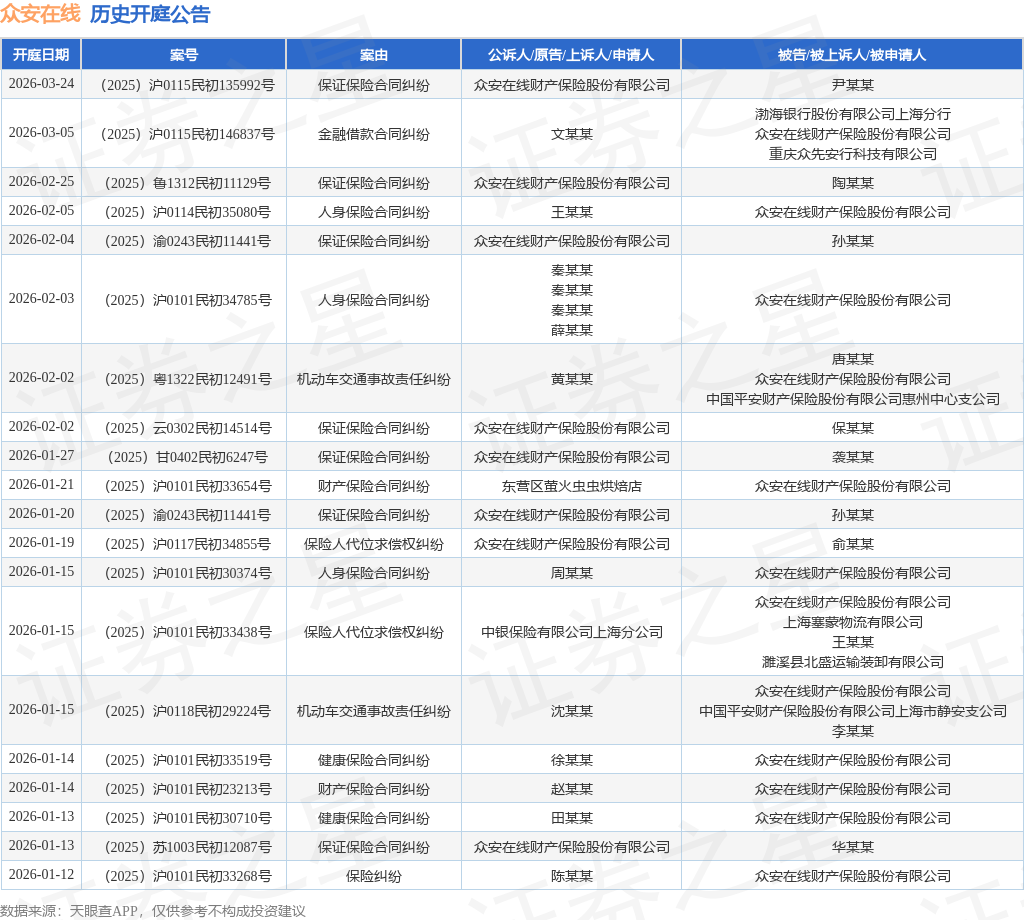Click plaintiff 中银保险有限公司上海分公司

click(x=571, y=632)
